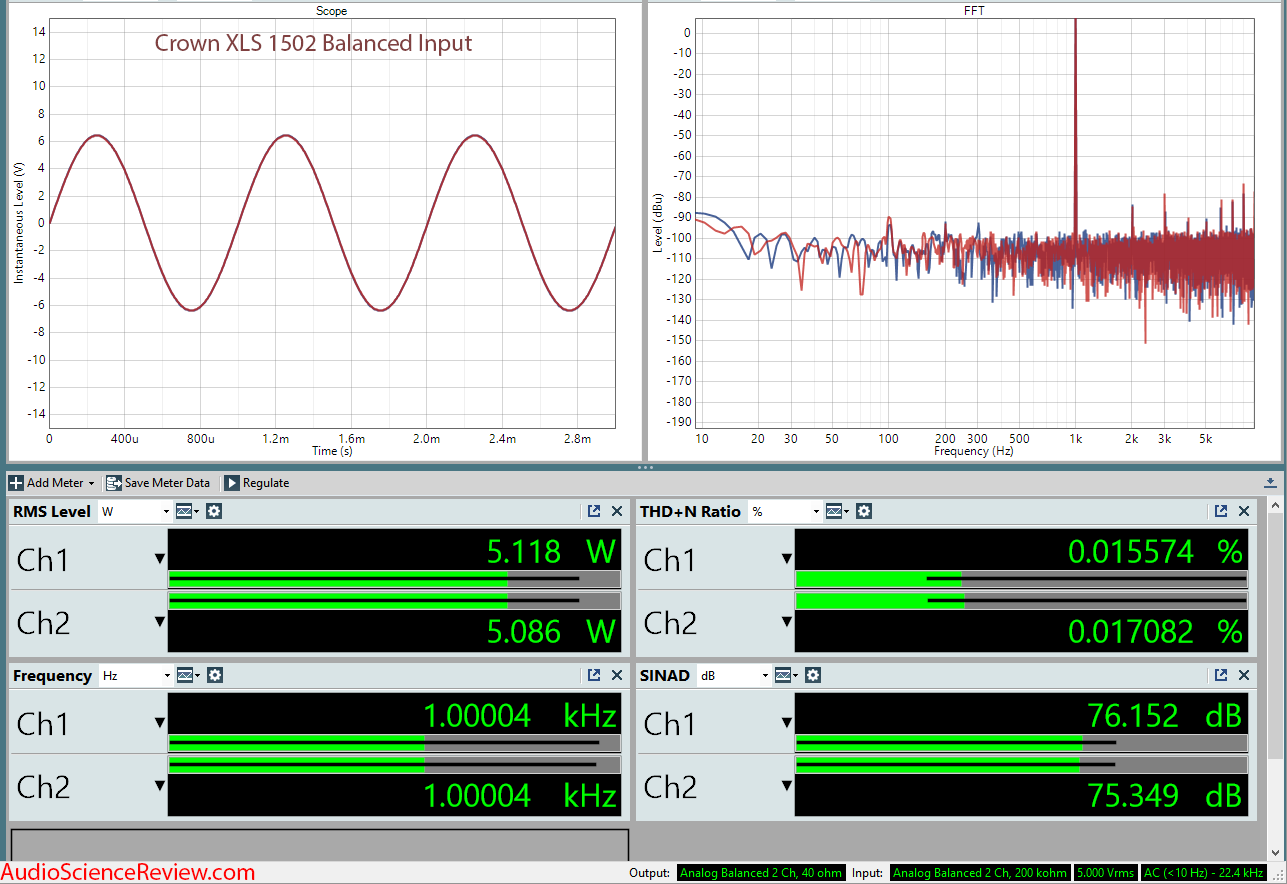Expand SINAD Ch2 triangle menu
Screen dimensions: 1287x884
(786, 786)
